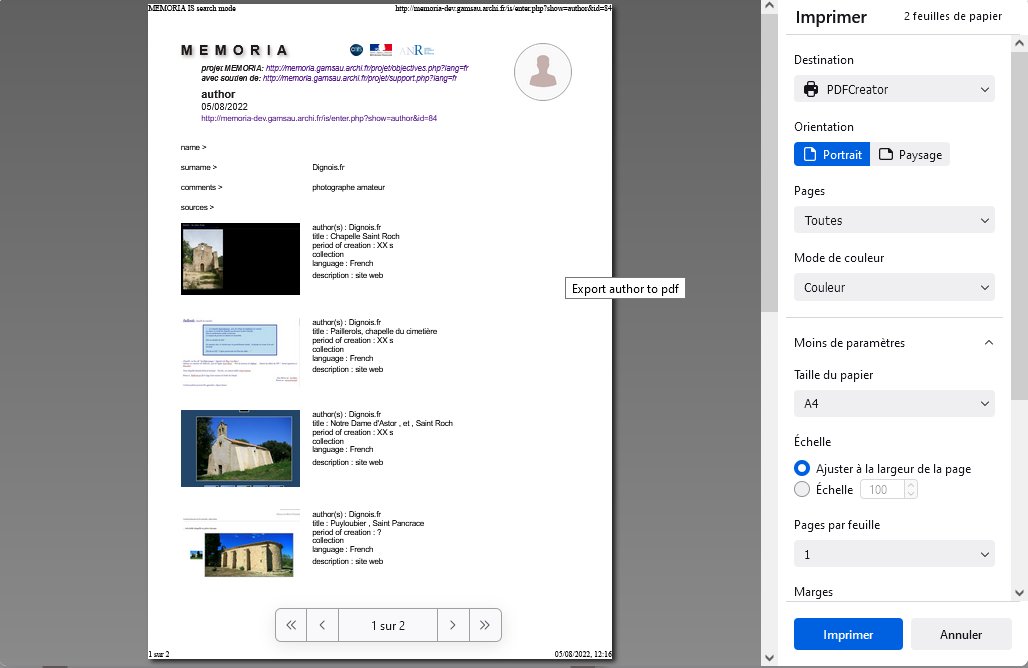Click the date '05/08/2022' under author
1028x668 pixels.
click(224, 107)
